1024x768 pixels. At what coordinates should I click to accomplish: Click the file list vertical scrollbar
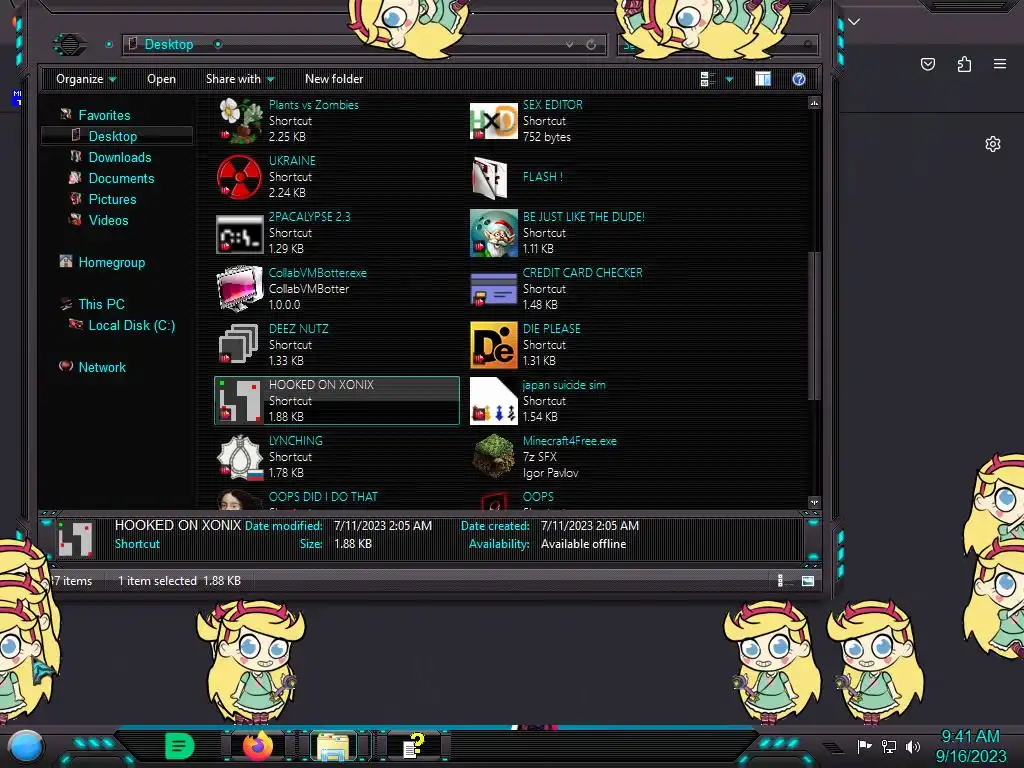click(x=814, y=325)
